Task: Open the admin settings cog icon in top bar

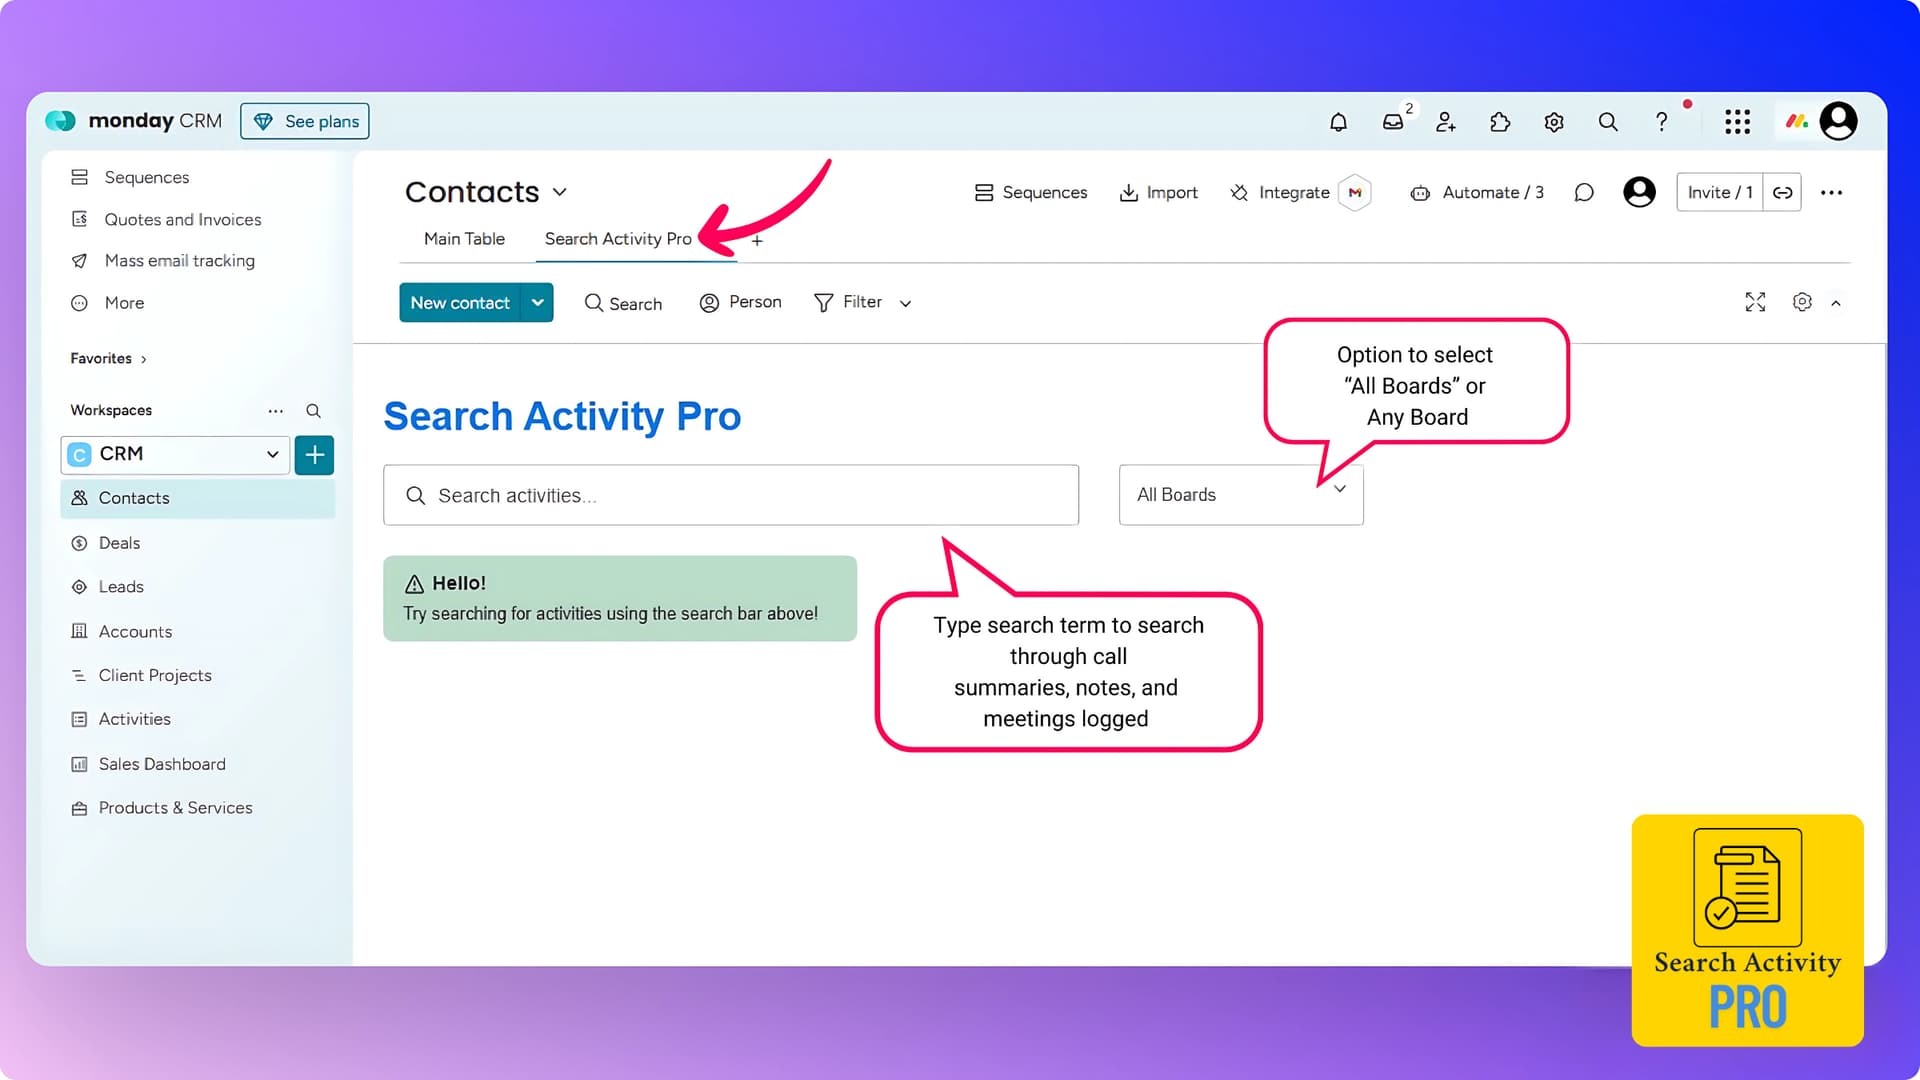Action: tap(1554, 122)
